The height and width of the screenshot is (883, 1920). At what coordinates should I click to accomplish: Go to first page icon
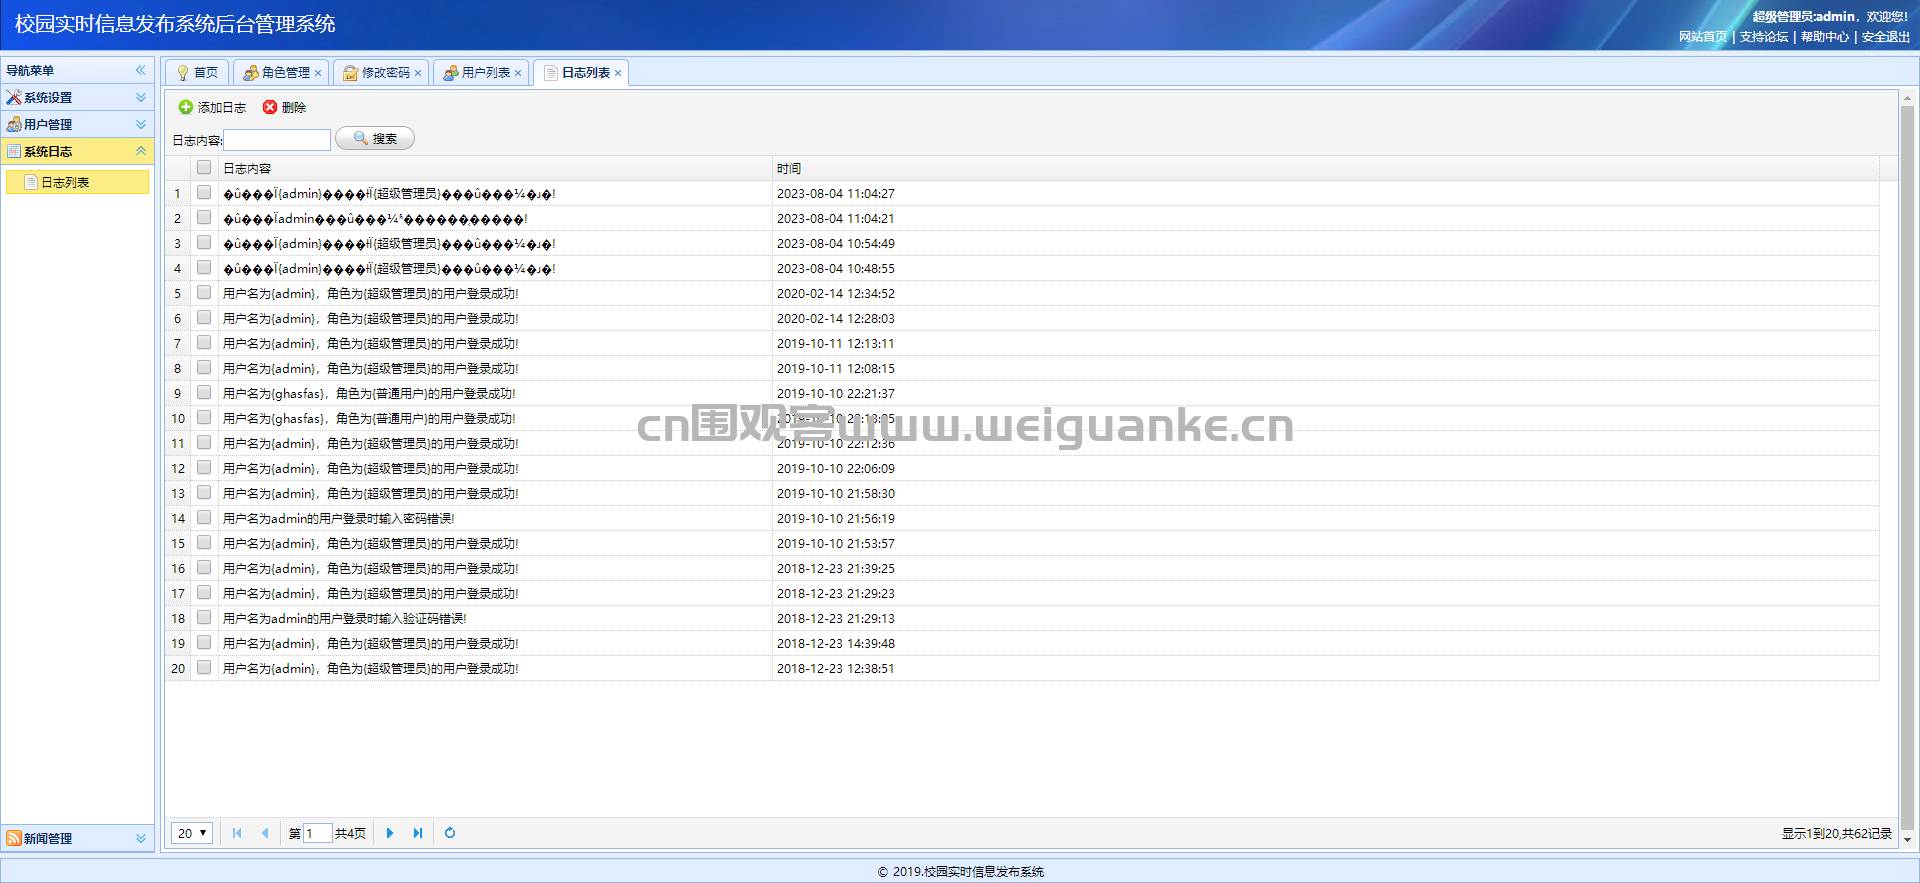[237, 833]
